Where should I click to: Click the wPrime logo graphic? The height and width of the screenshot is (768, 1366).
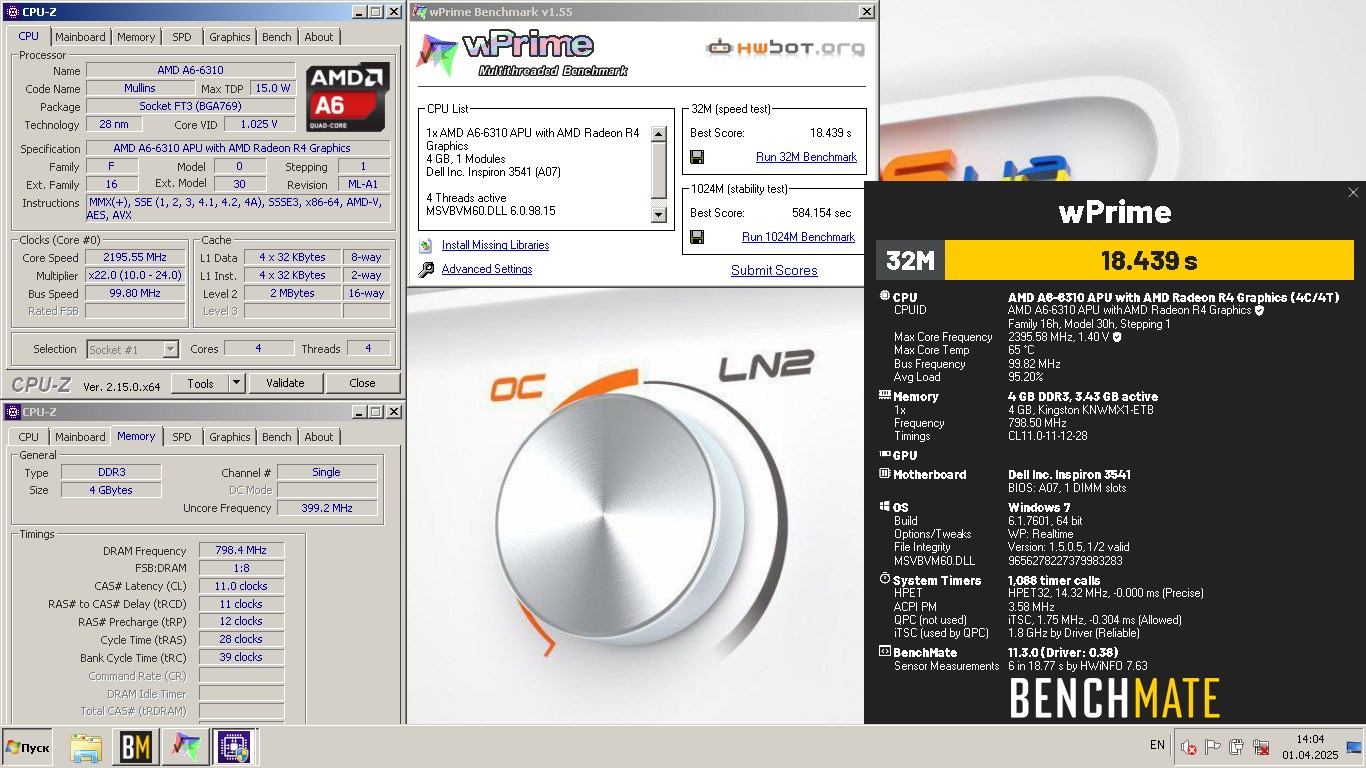click(x=522, y=55)
